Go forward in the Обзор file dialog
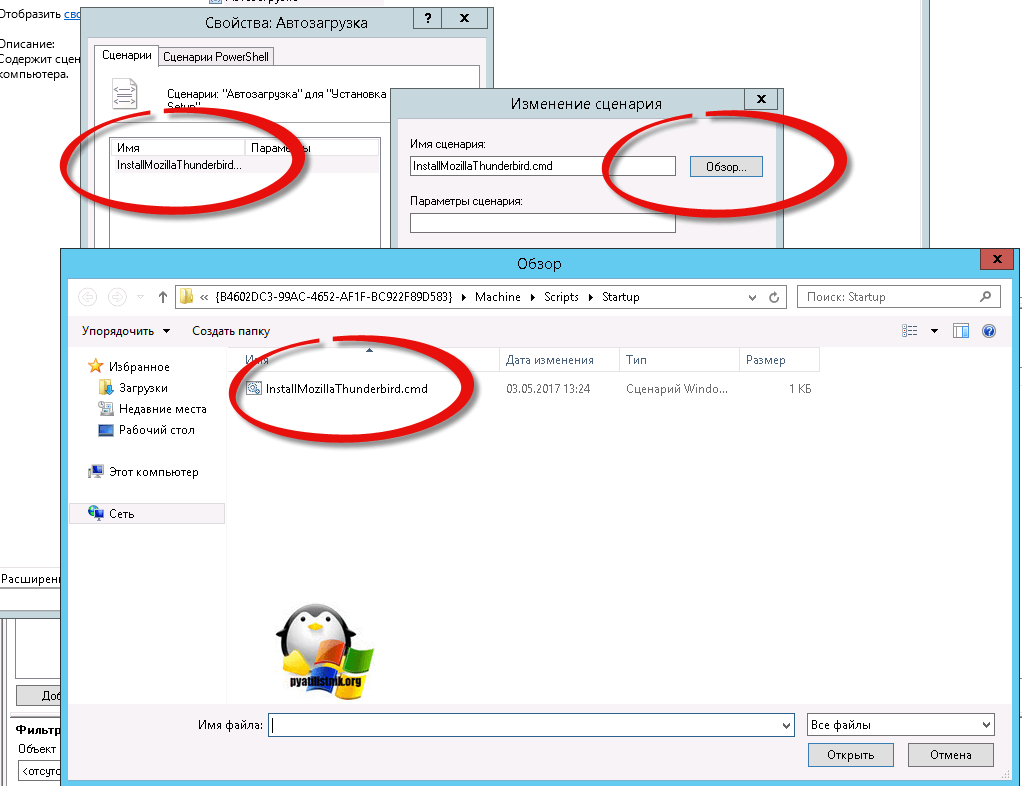1022x786 pixels. (x=117, y=297)
